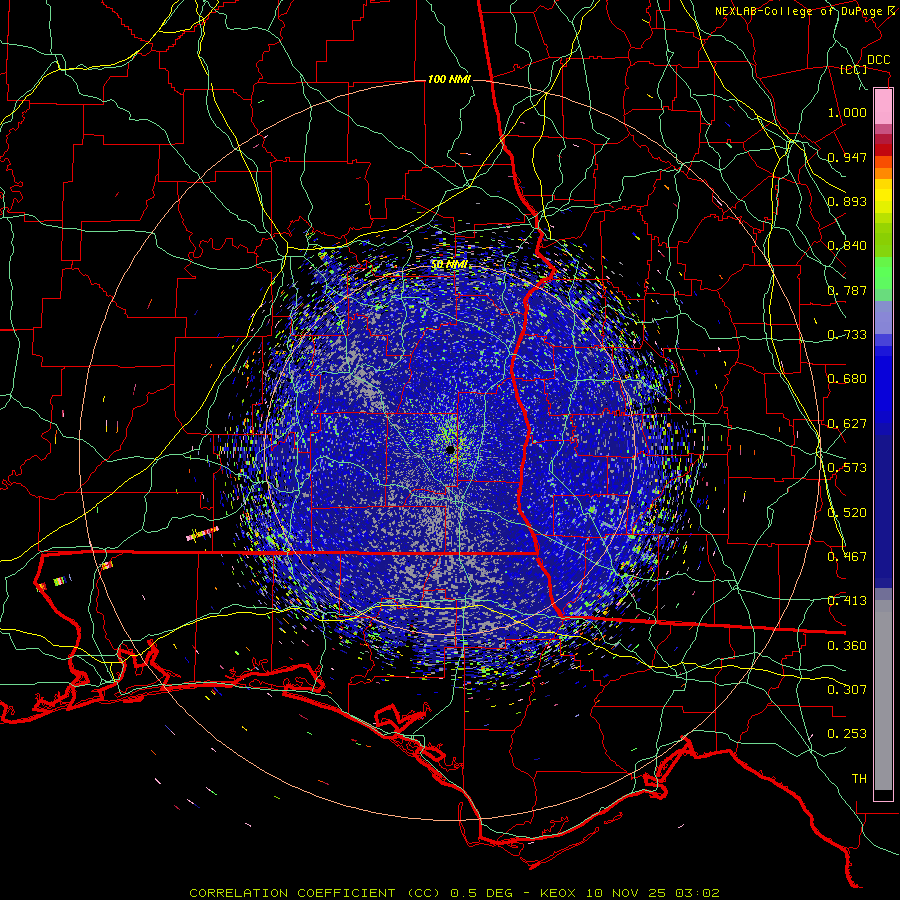Click the [CC] legend unit label

pos(854,69)
